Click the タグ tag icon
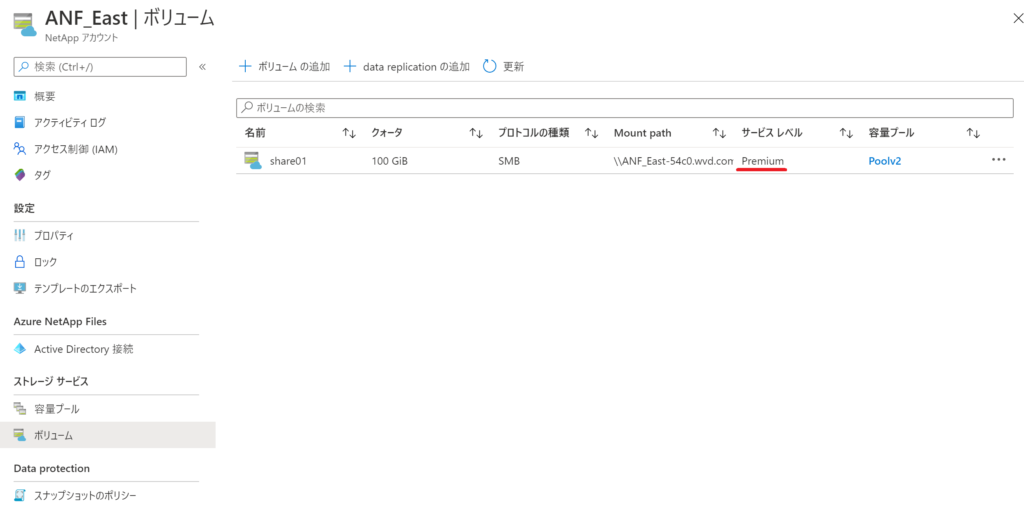1024x510 pixels. pyautogui.click(x=20, y=175)
